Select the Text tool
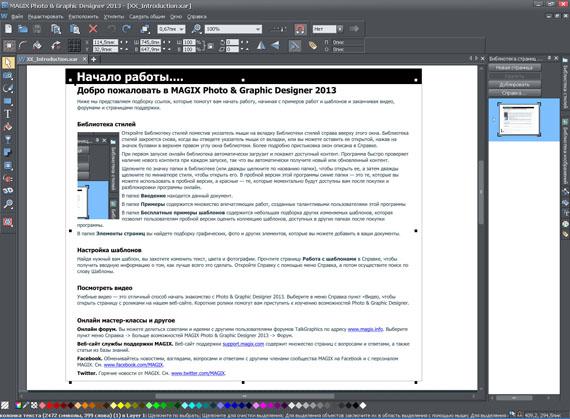 [x=8, y=114]
